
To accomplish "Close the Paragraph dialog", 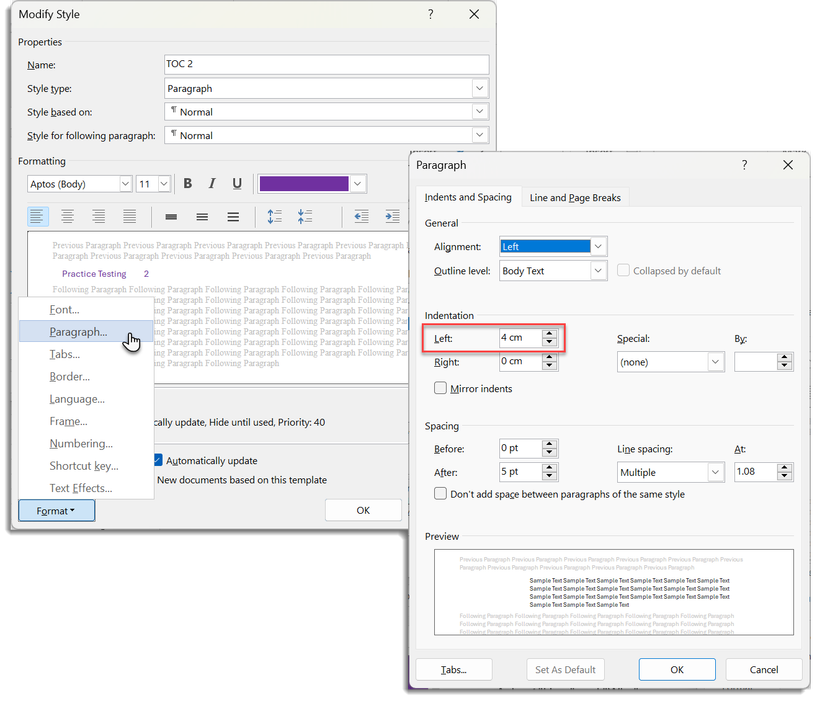I will [788, 165].
